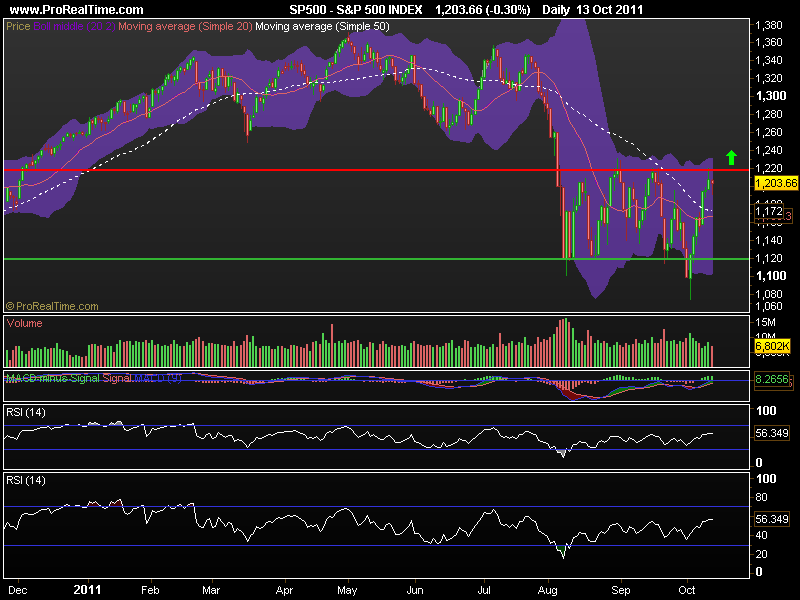The height and width of the screenshot is (600, 800).
Task: Click the 1,360 price axis label
Action: point(769,42)
